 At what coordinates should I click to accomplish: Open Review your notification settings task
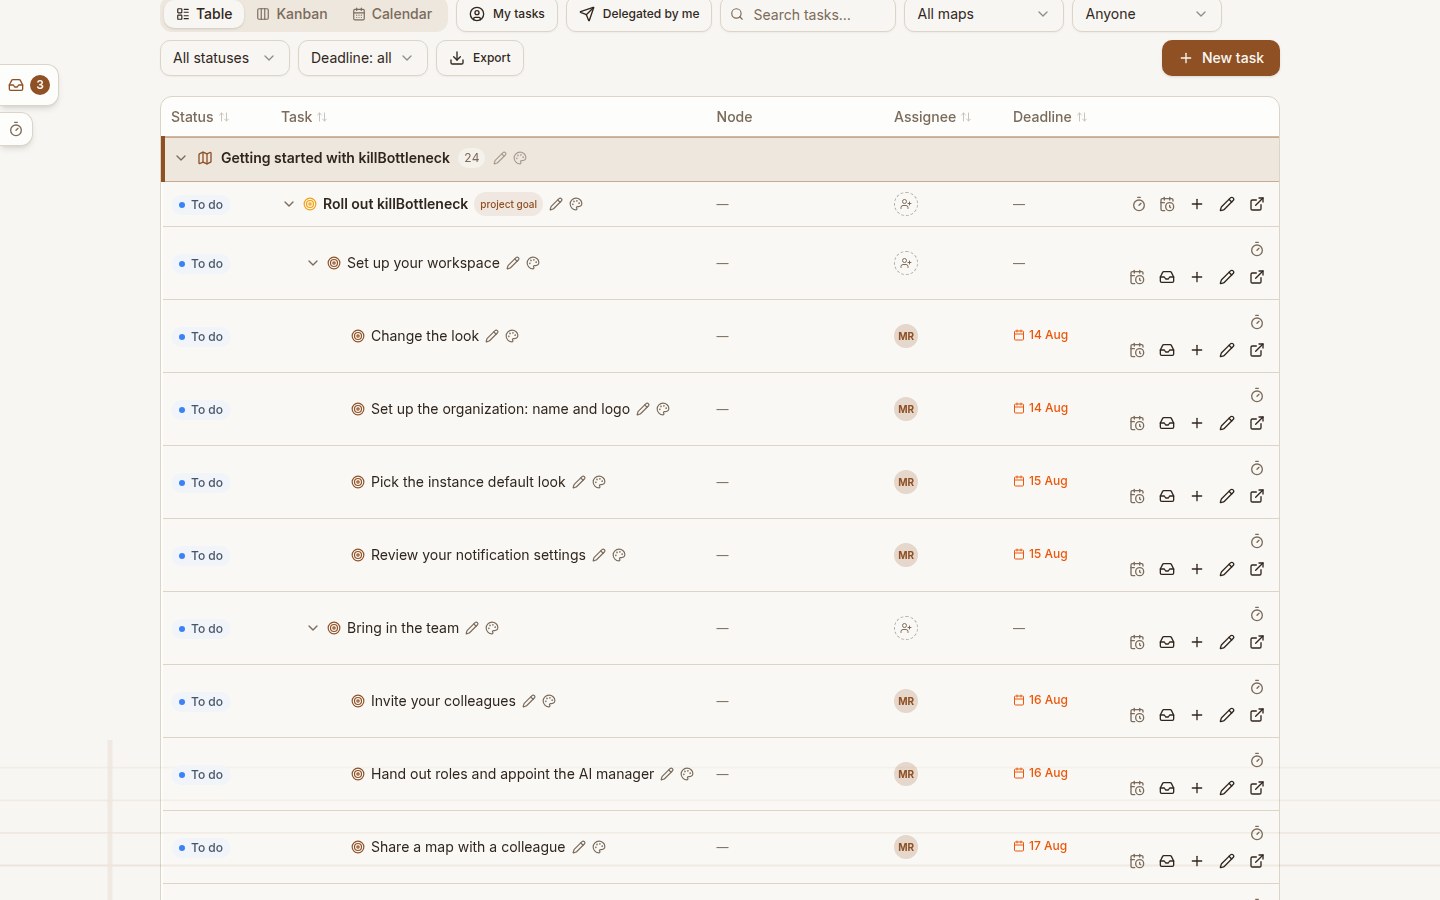(478, 555)
